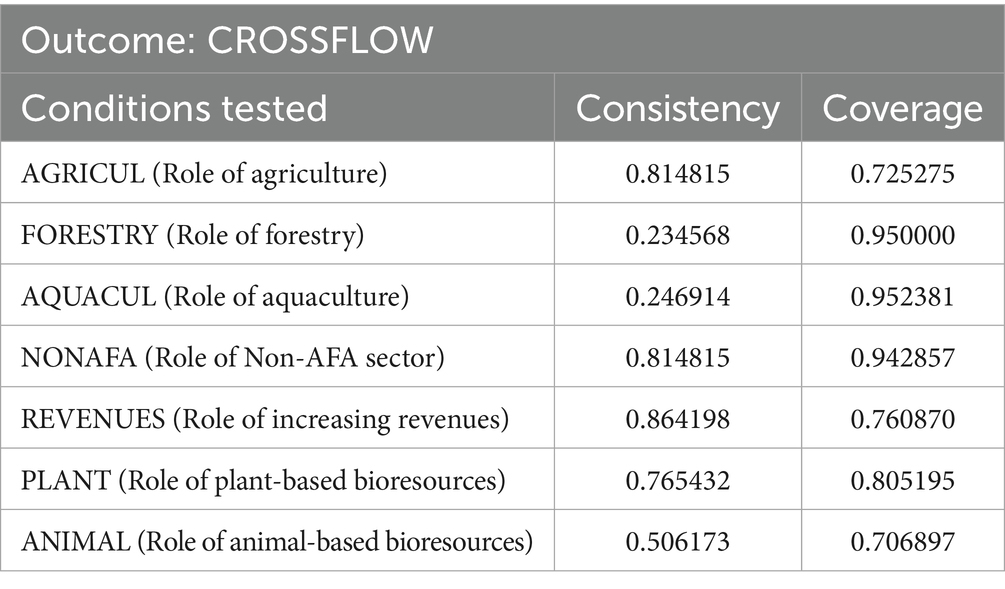Click the ANIMAL consistency value 0.506173
Image resolution: width=1005 pixels, height=589 pixels.
click(677, 542)
